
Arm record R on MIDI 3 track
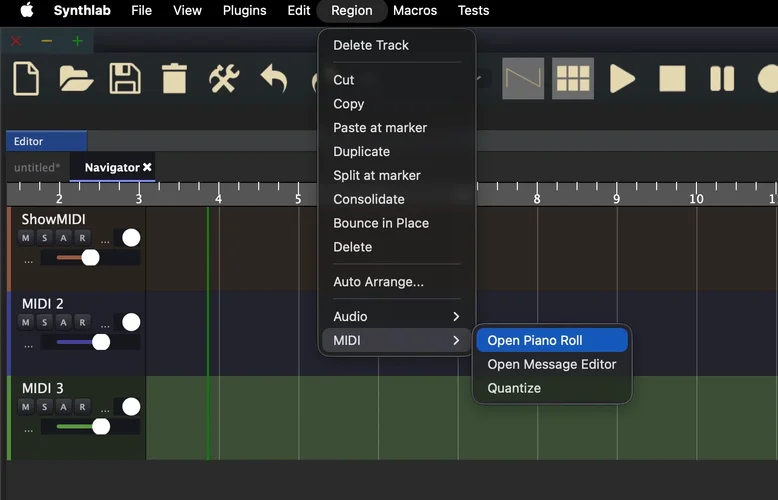[82, 407]
